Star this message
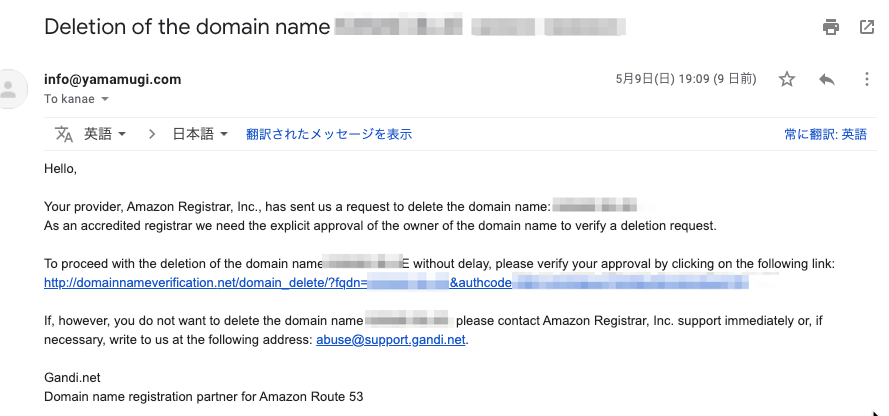 click(x=786, y=79)
